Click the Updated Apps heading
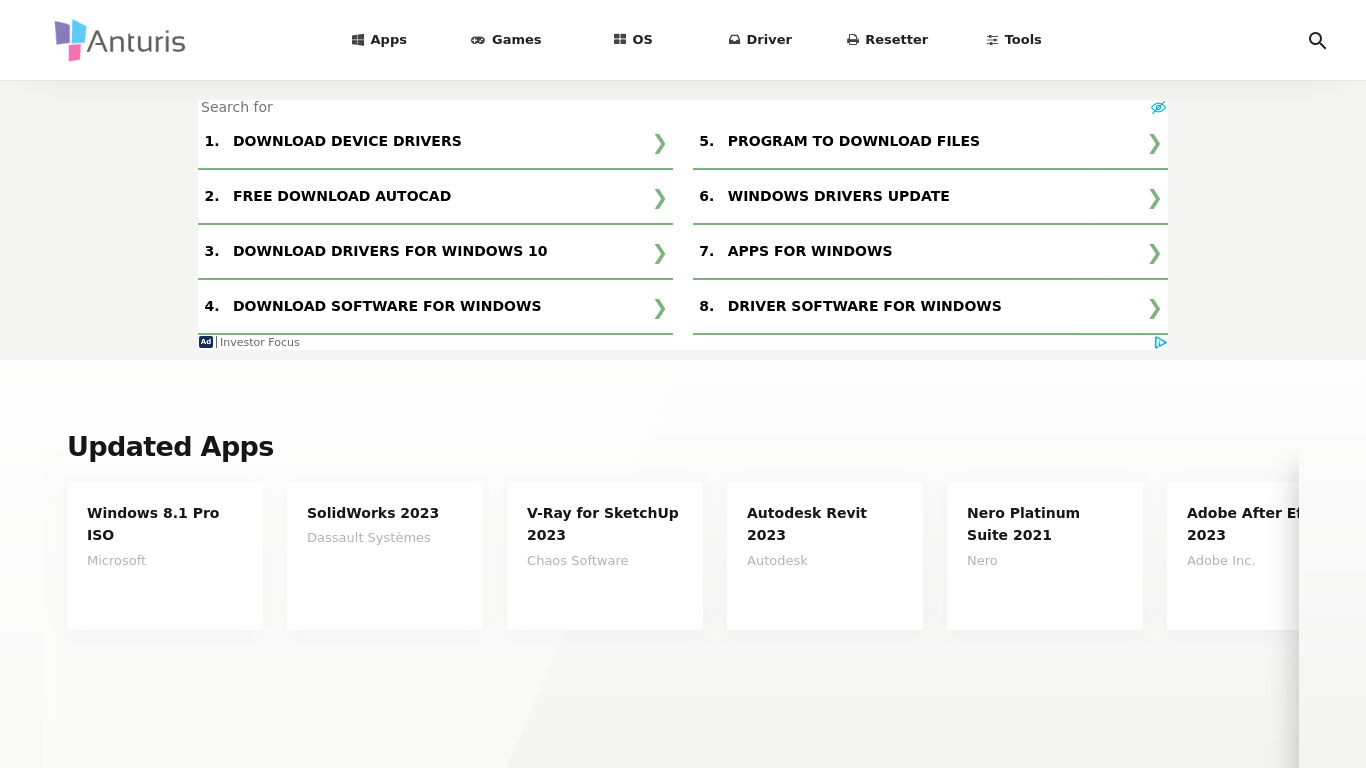 [170, 447]
